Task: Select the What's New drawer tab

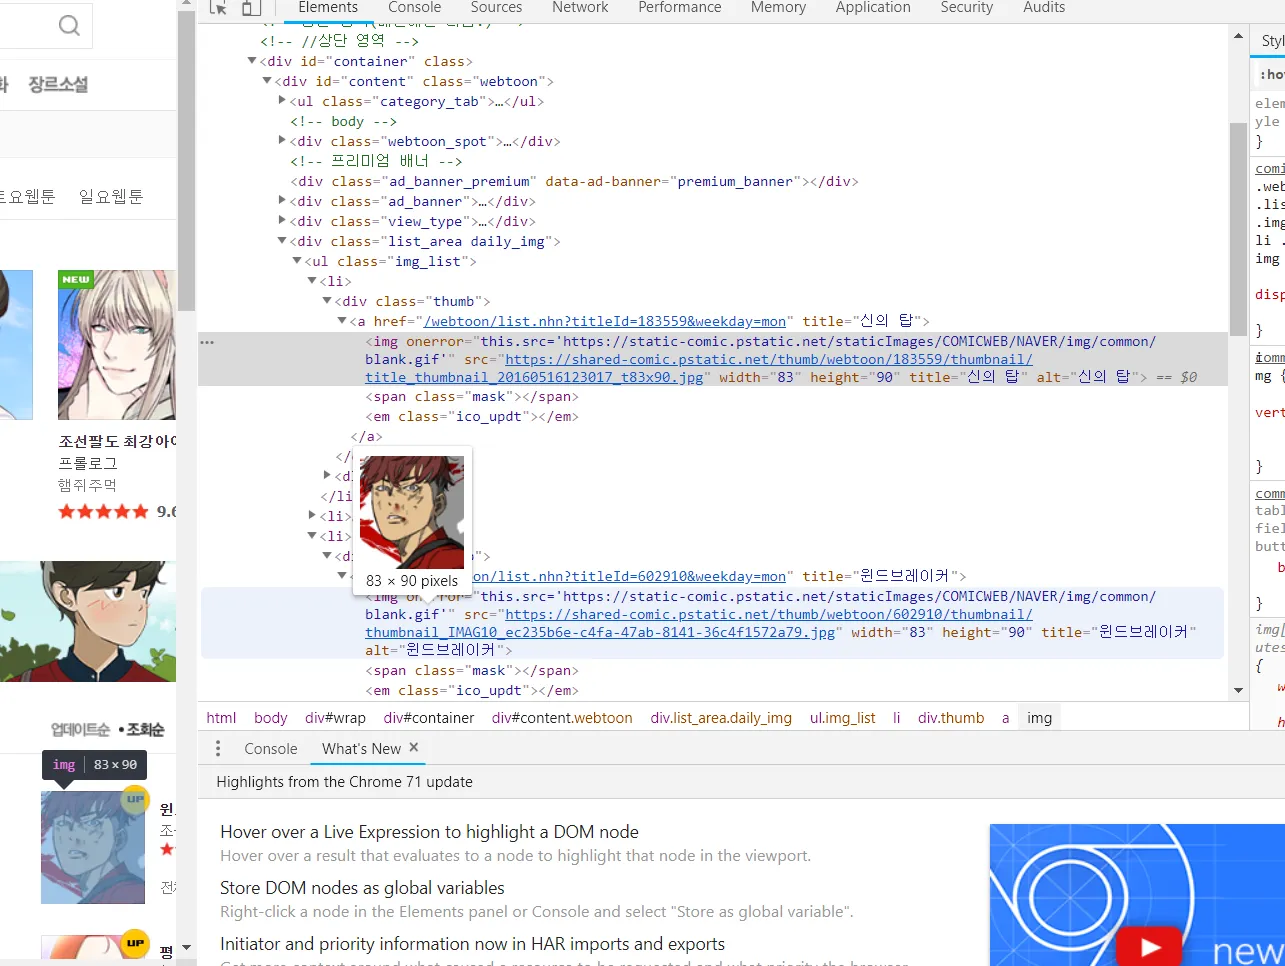Action: click(x=361, y=748)
